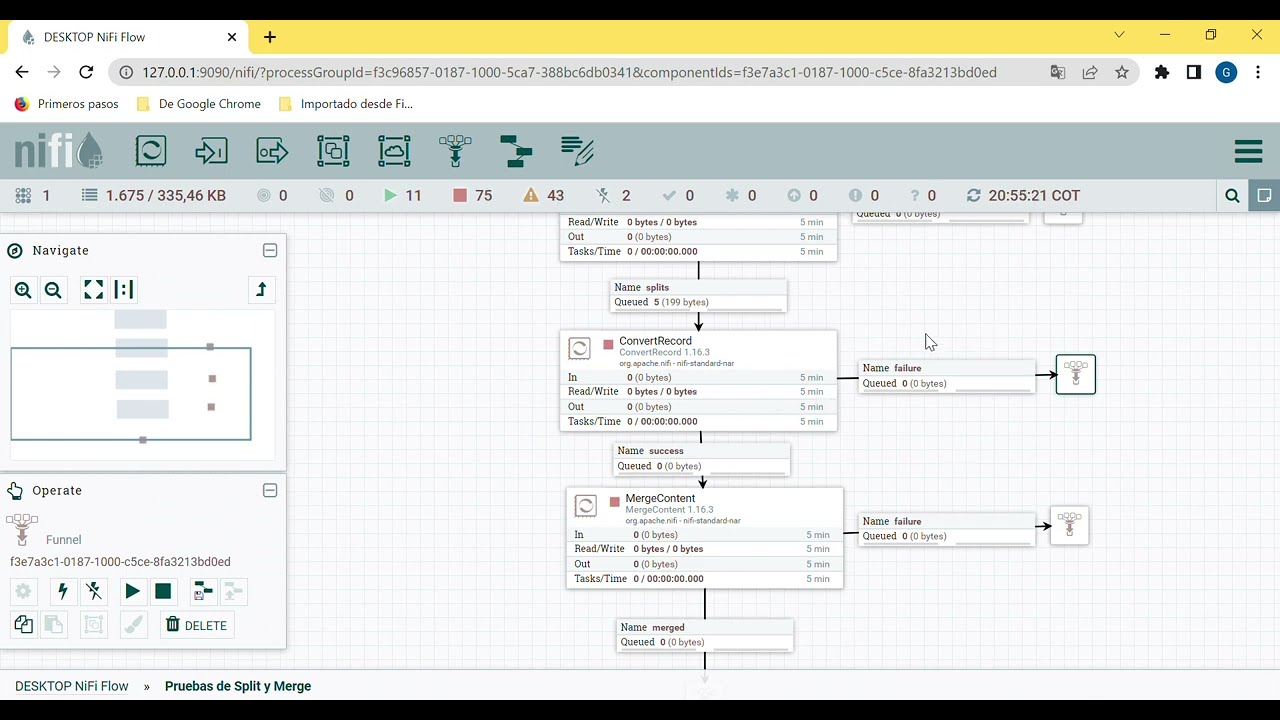1280x720 pixels.
Task: Select the Funnel toolbar icon
Action: coord(455,151)
